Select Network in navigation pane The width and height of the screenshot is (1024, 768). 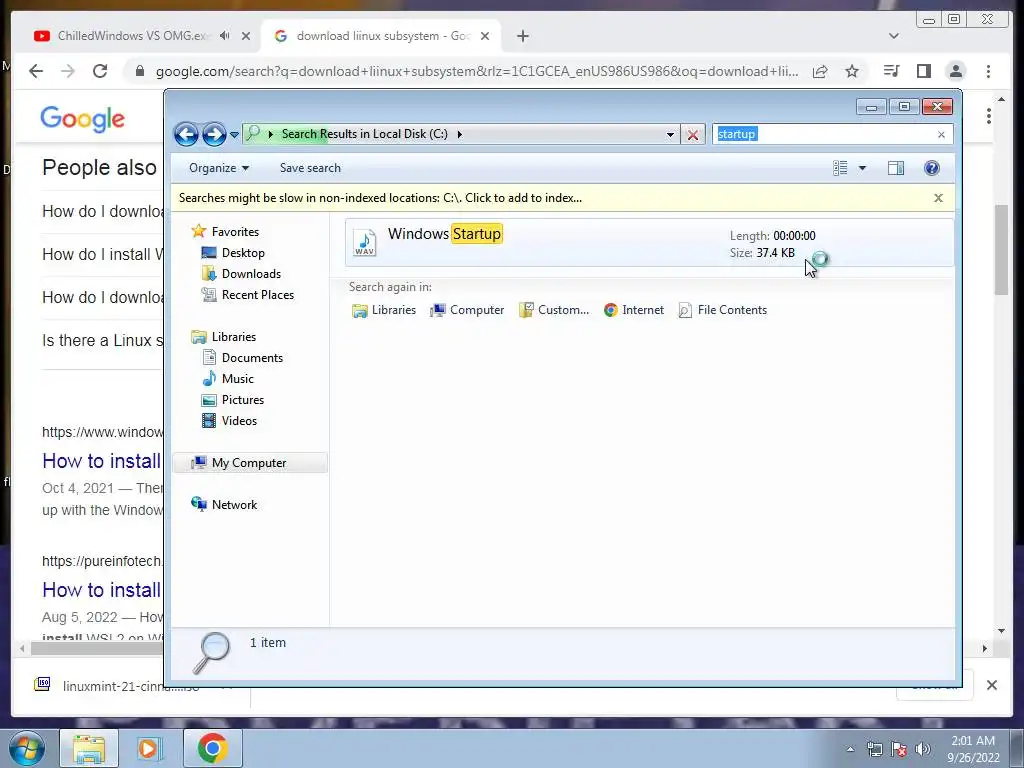pyautogui.click(x=224, y=505)
